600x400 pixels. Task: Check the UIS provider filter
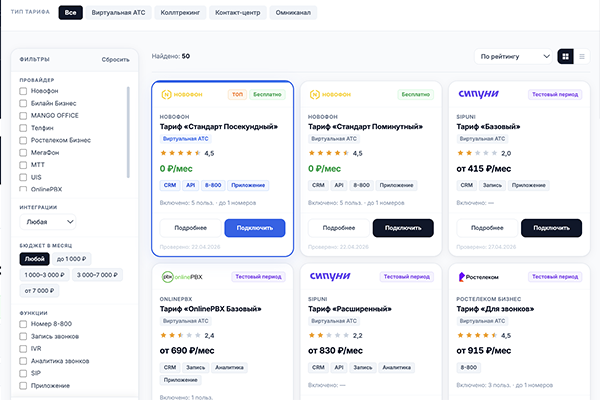(x=23, y=177)
